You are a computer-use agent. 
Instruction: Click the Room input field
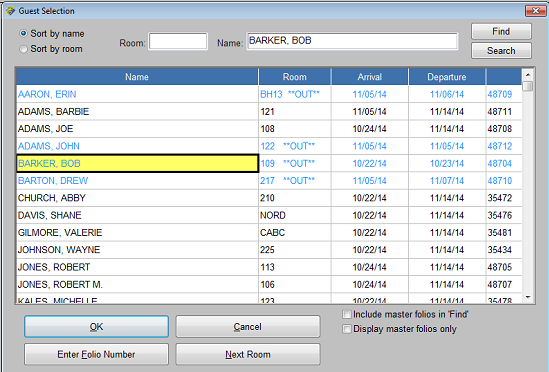pos(178,41)
